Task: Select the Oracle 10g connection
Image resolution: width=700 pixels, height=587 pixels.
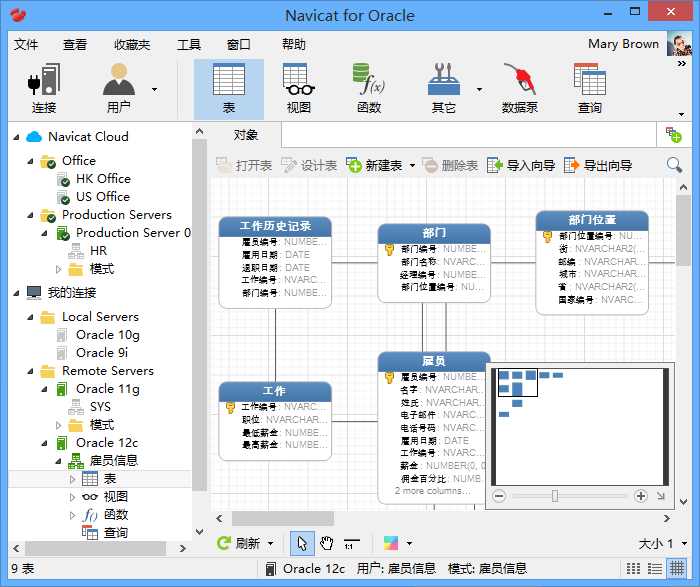Action: click(108, 335)
